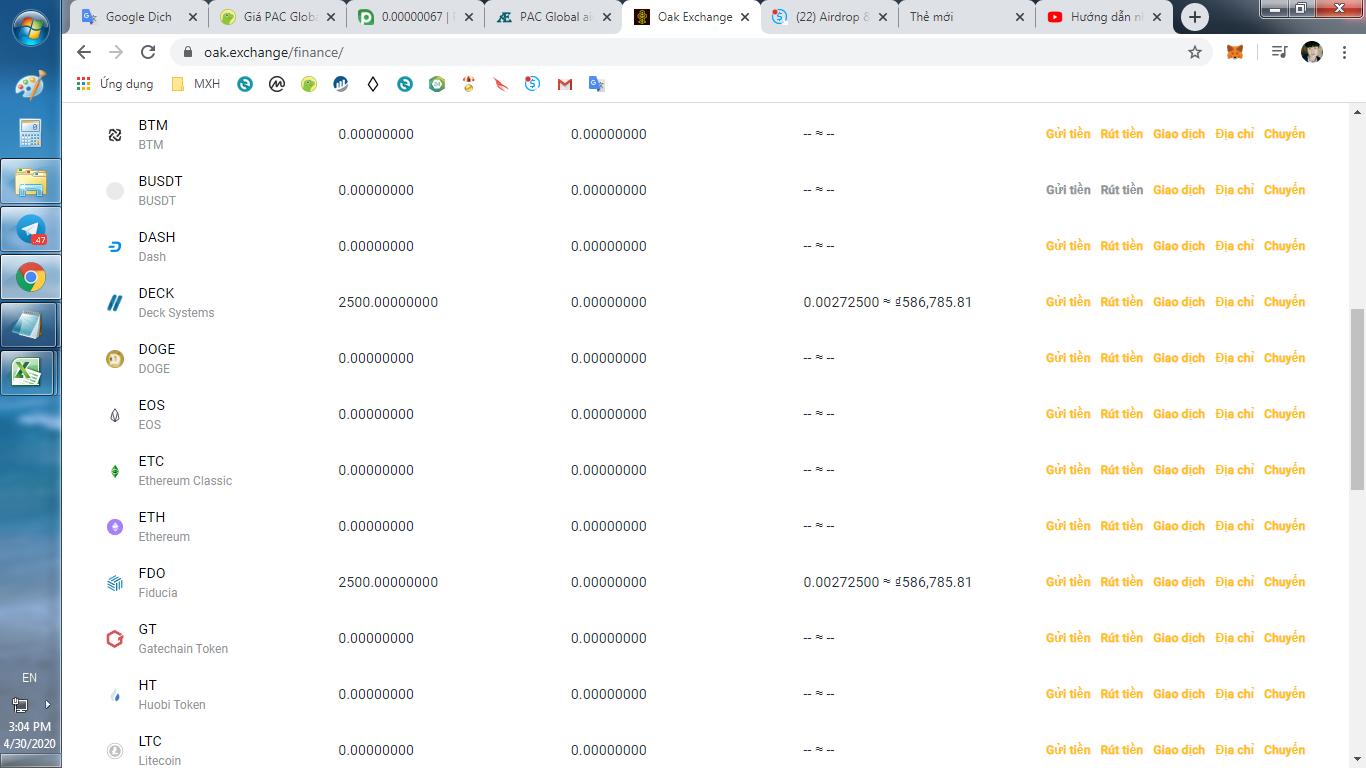This screenshot has width=1366, height=768.
Task: Click Chuyển for BTM
Action: pos(1284,134)
